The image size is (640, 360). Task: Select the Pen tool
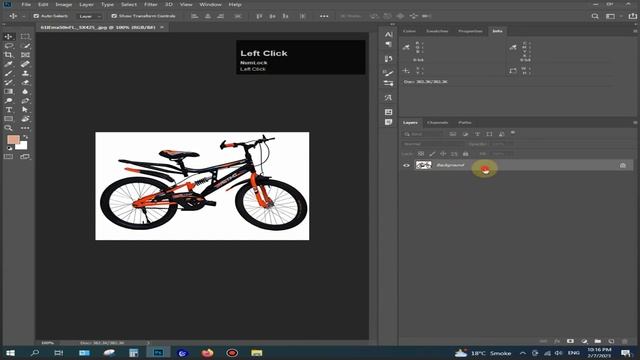coord(25,100)
